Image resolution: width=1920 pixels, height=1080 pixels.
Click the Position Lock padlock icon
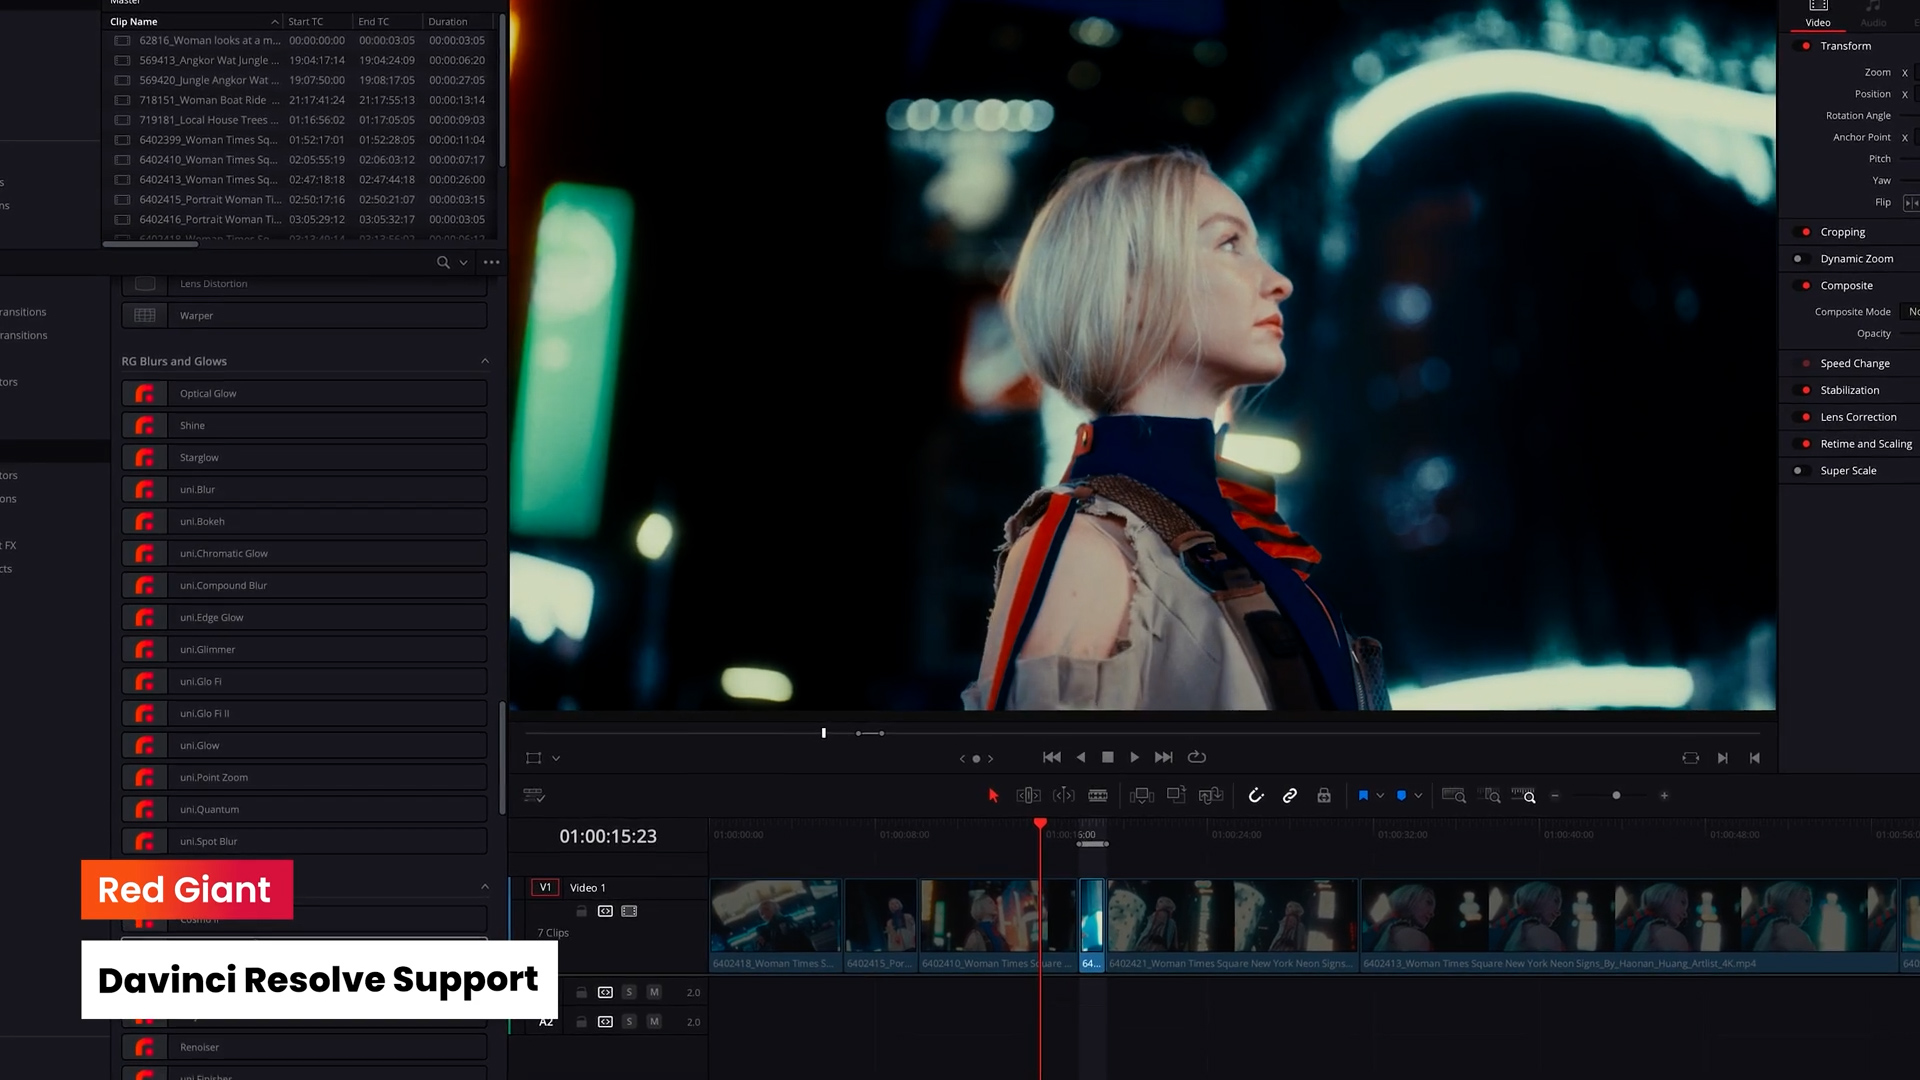coord(1324,796)
